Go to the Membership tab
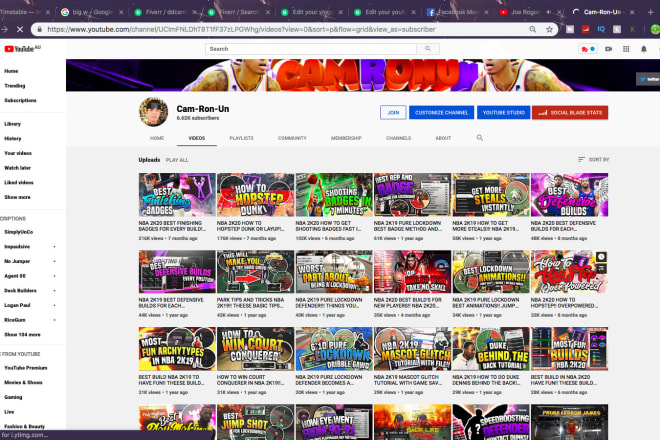This screenshot has height=440, width=660. (346, 138)
